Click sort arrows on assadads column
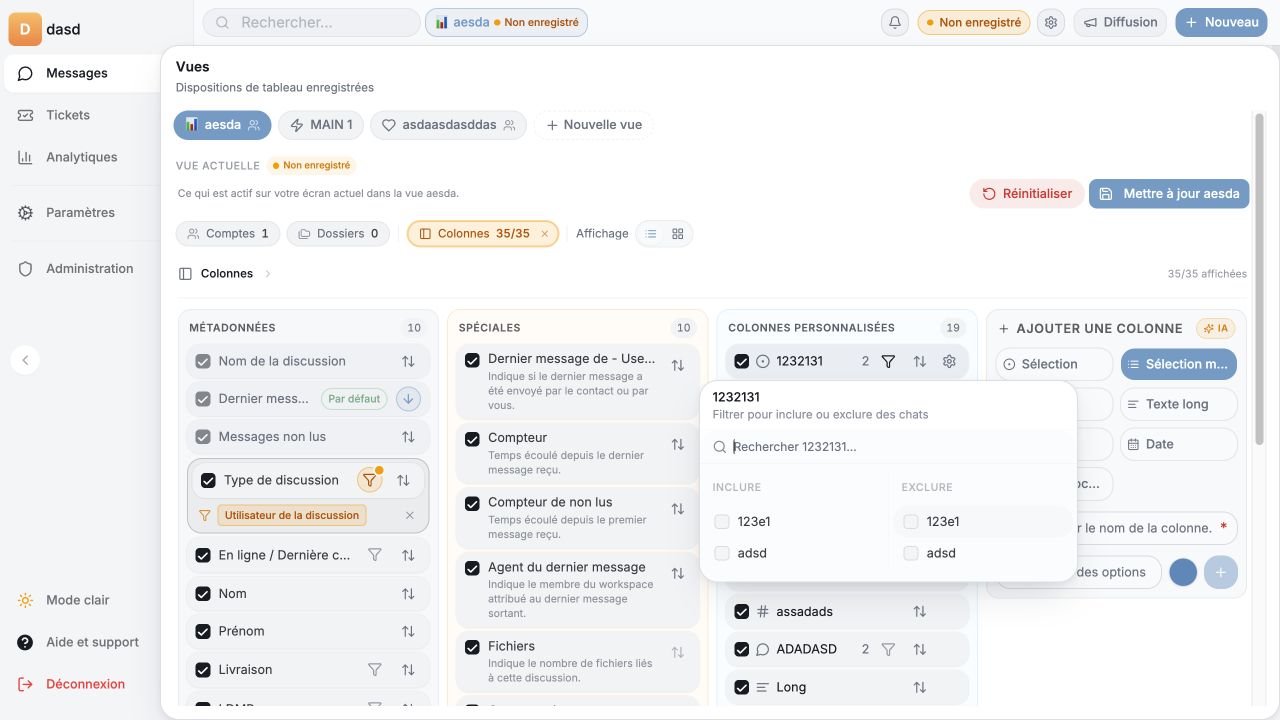 click(x=919, y=611)
